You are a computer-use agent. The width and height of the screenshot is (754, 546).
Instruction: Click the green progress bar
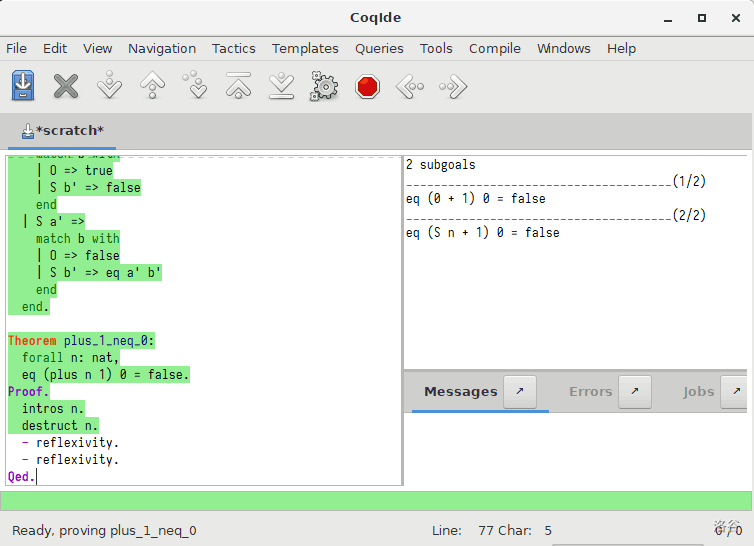click(377, 500)
